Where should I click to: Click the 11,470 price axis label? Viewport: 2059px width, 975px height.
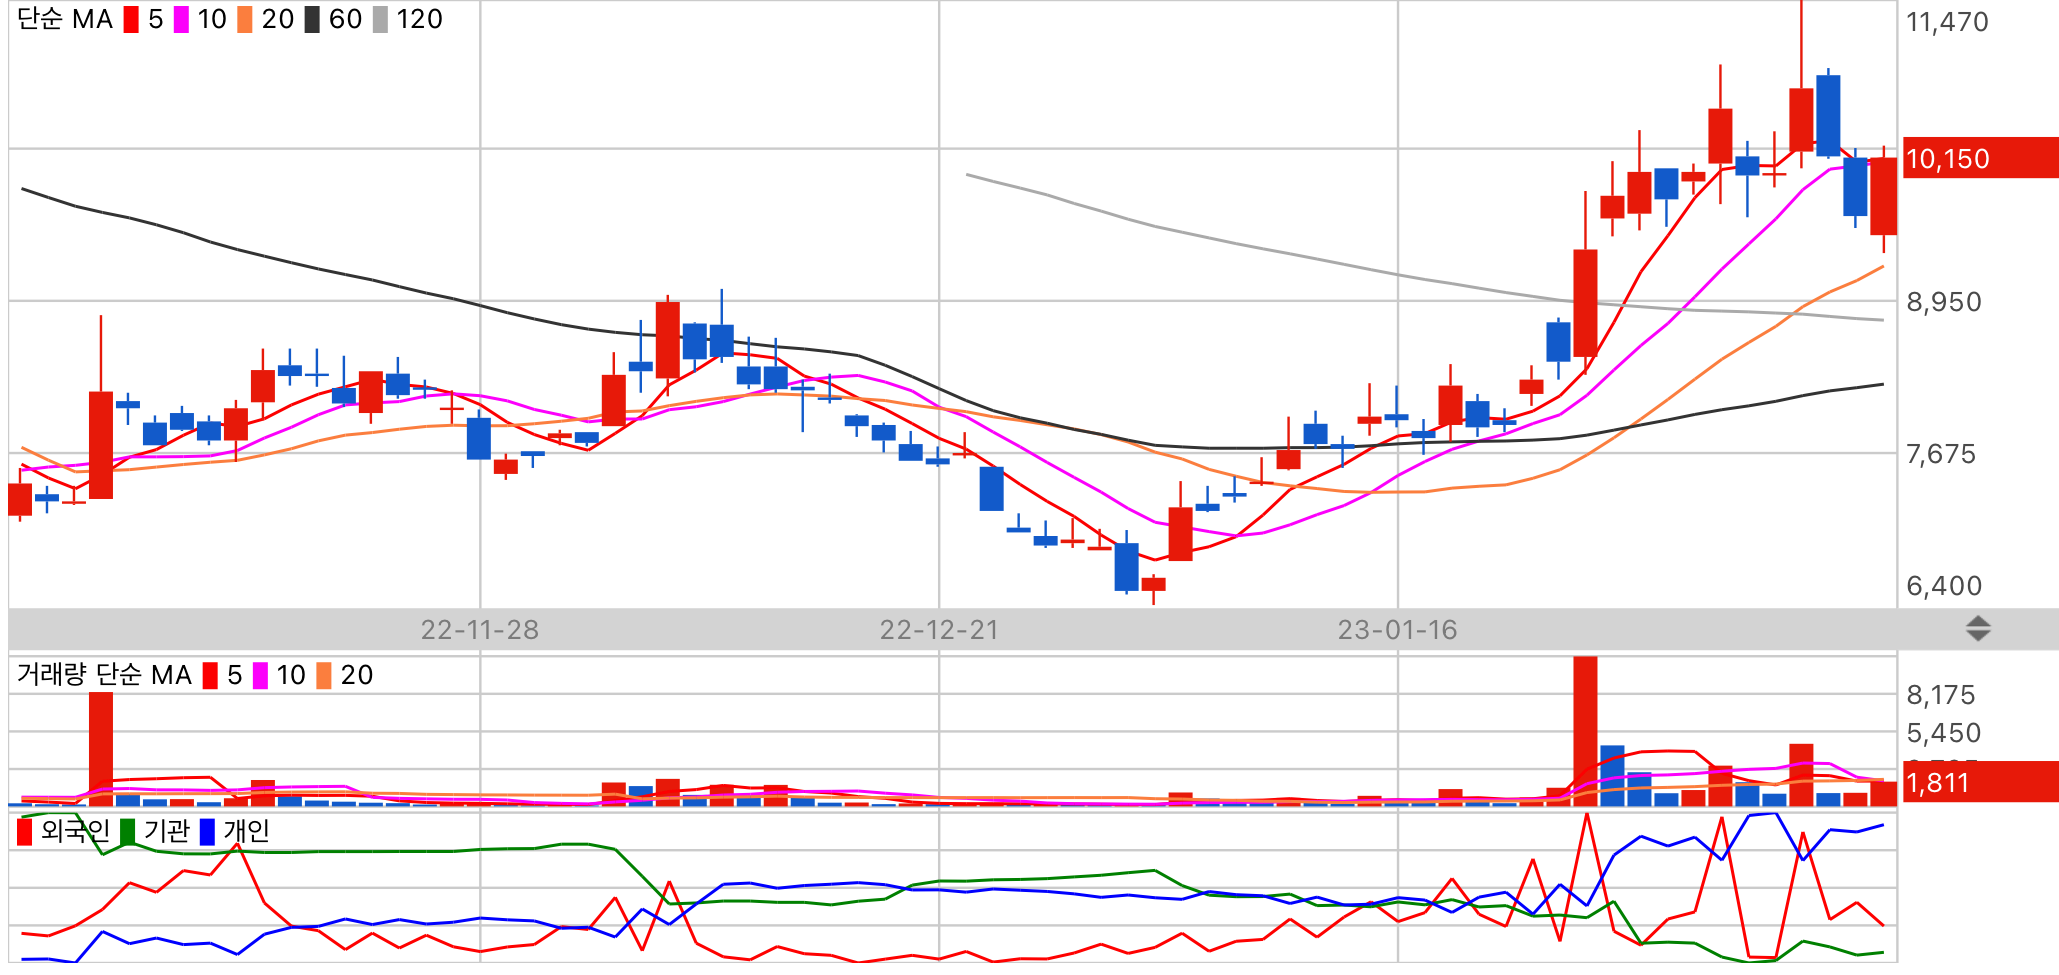pyautogui.click(x=1947, y=22)
